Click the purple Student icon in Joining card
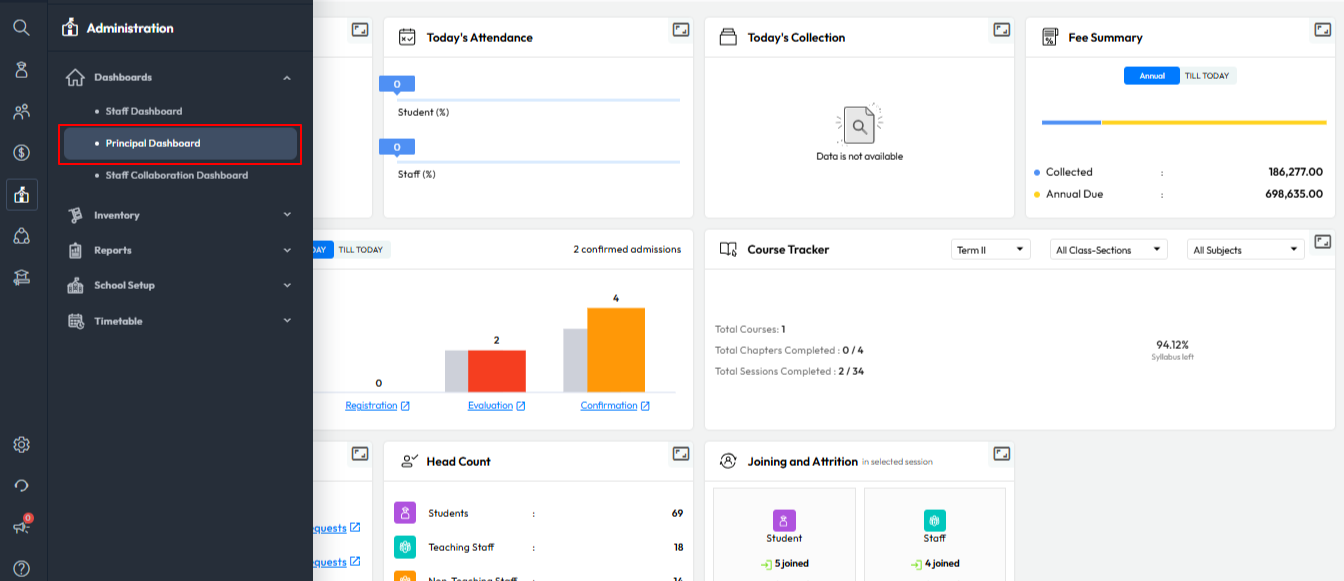This screenshot has height=581, width=1344. [x=784, y=520]
